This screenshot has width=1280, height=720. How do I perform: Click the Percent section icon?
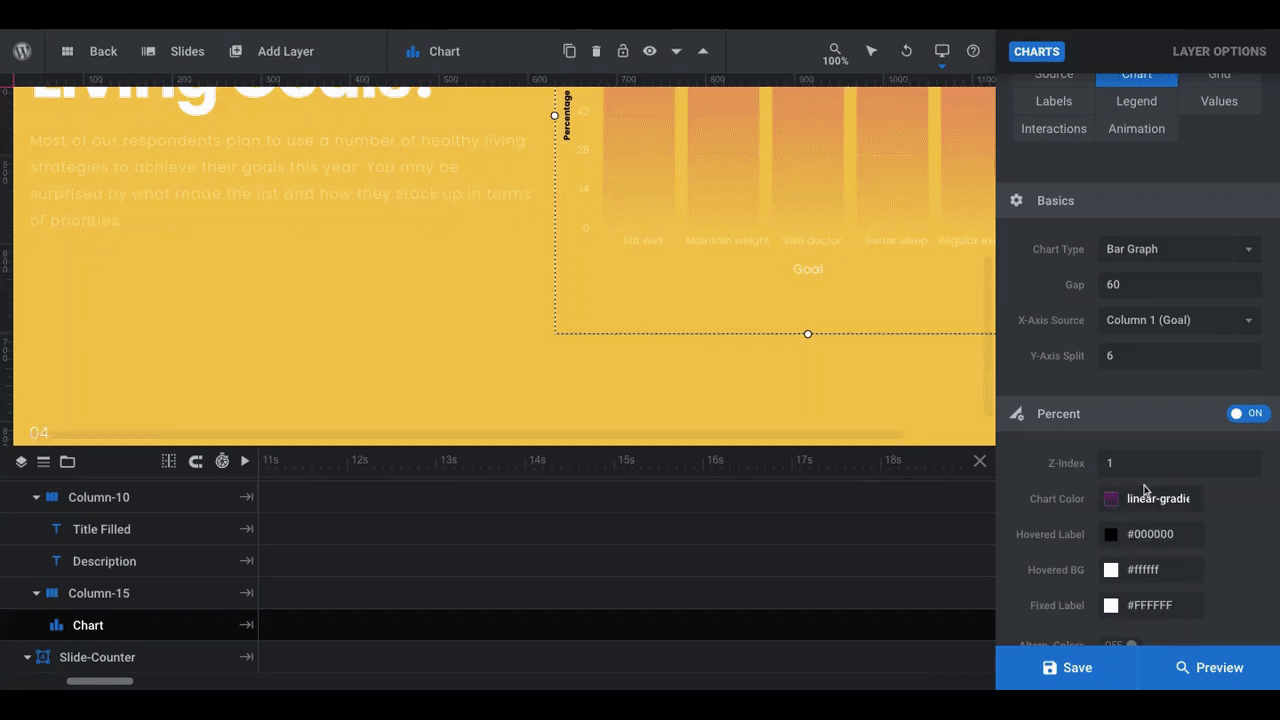click(1016, 414)
